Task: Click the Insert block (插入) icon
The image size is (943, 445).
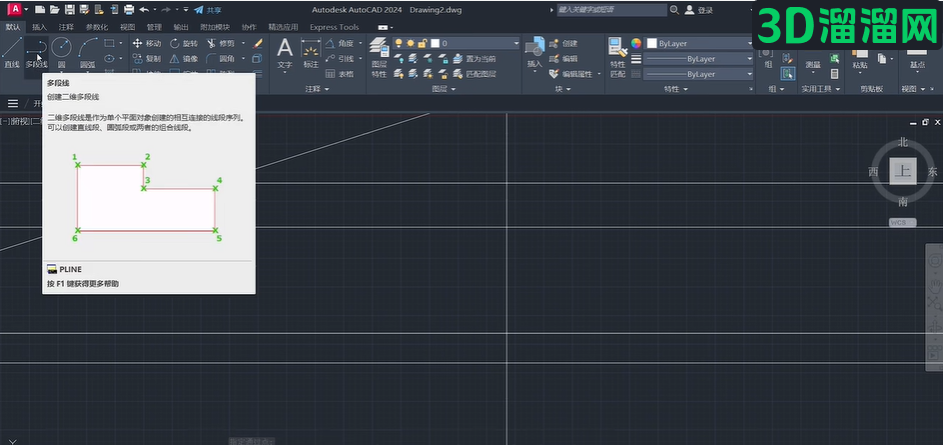Action: point(534,53)
